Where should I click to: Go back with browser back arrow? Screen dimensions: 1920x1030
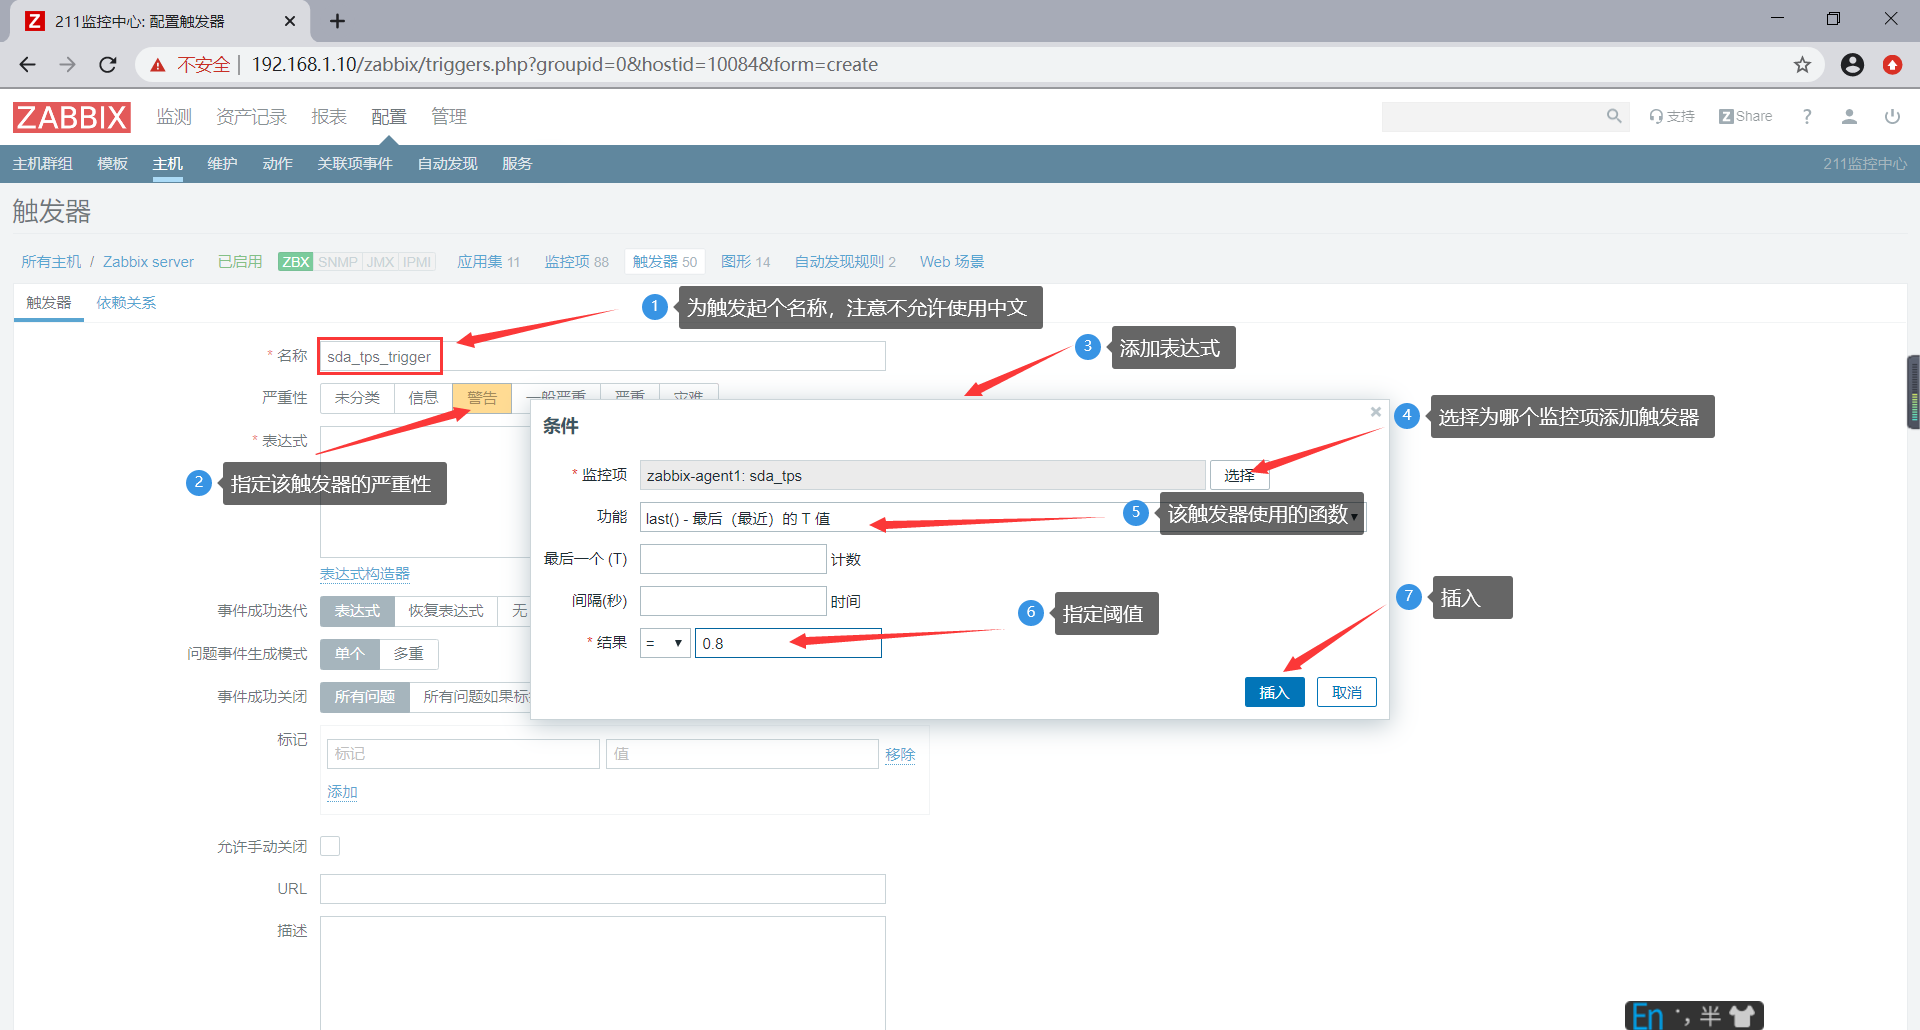tap(27, 65)
